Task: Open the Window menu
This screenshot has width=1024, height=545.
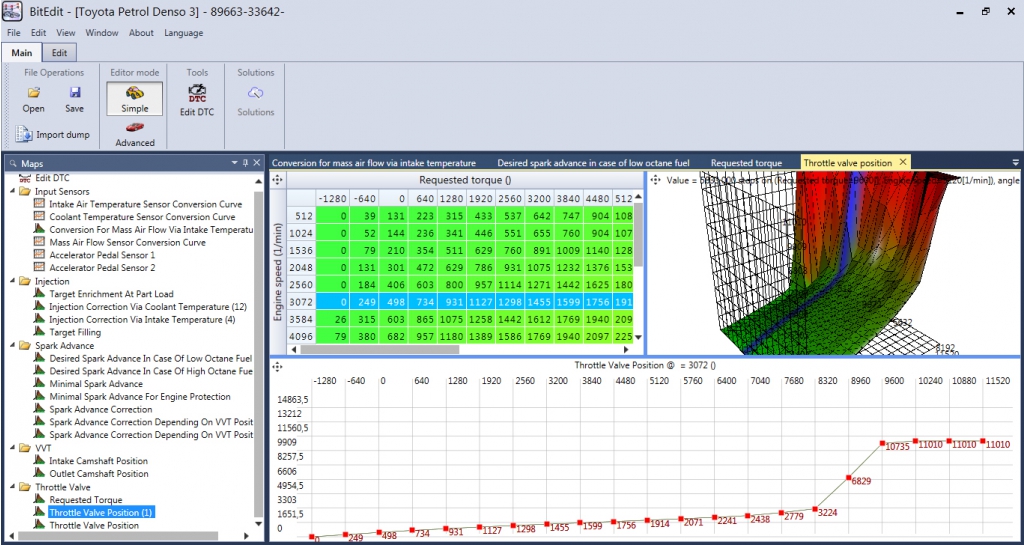Action: (x=102, y=33)
